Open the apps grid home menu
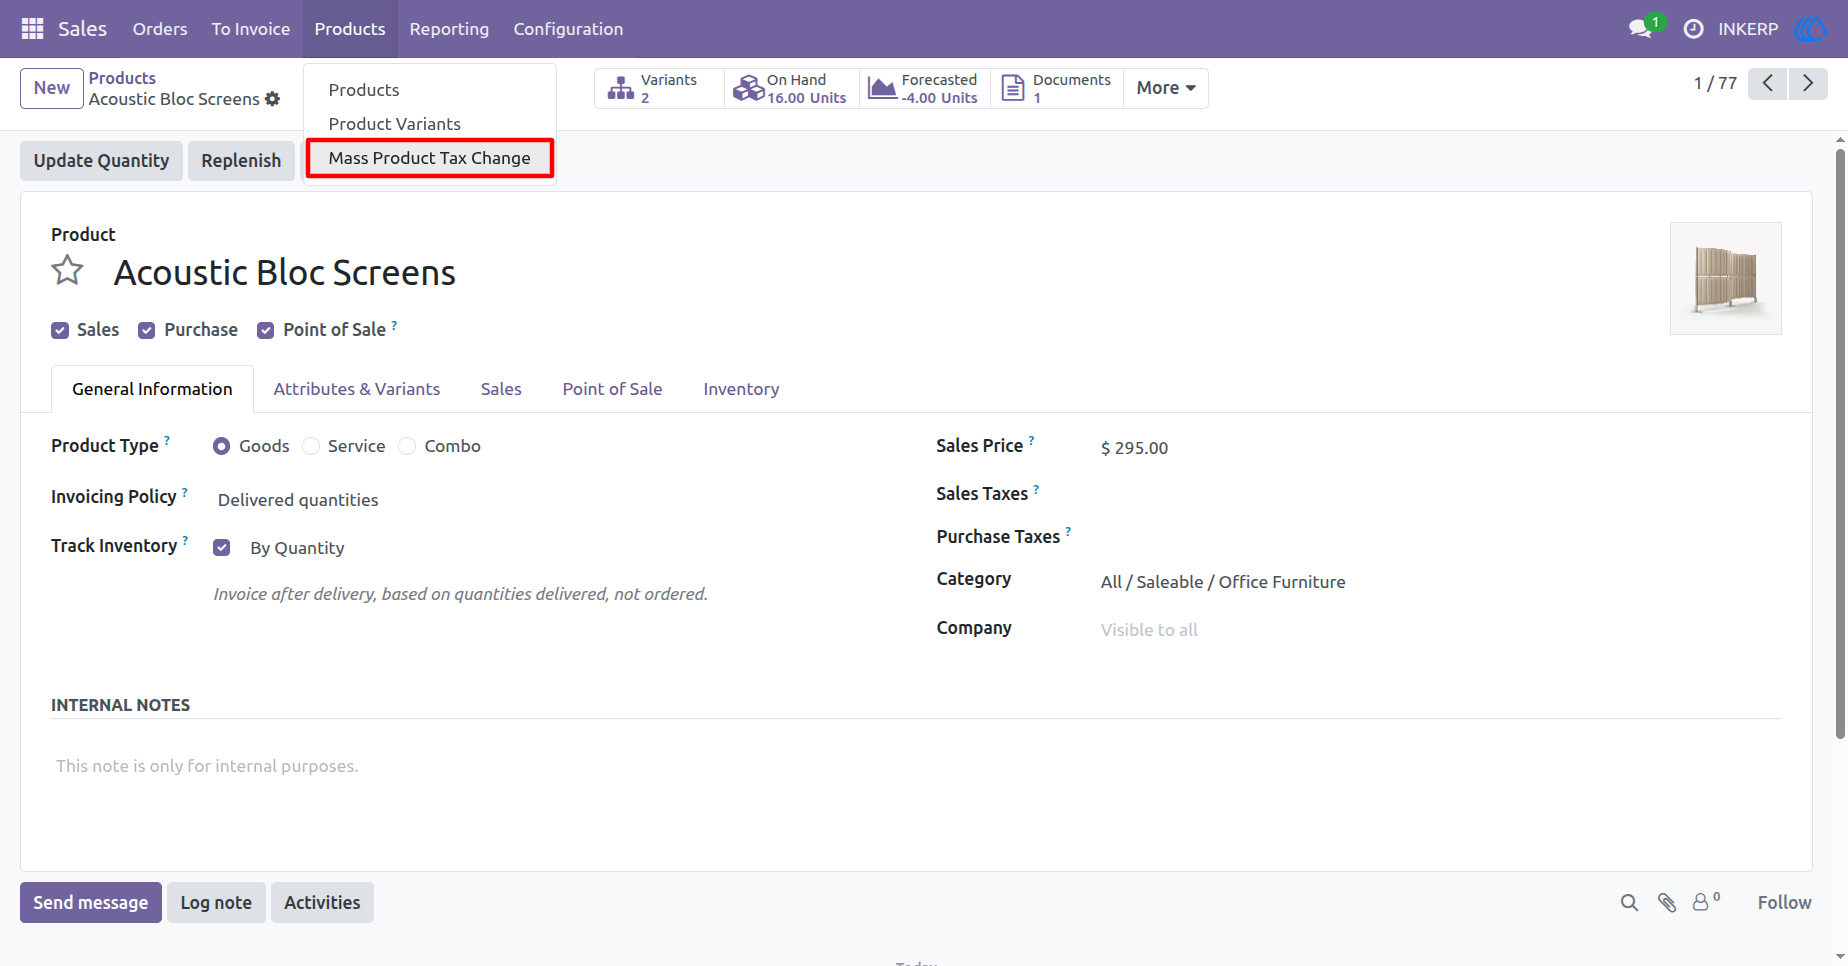 coord(32,29)
